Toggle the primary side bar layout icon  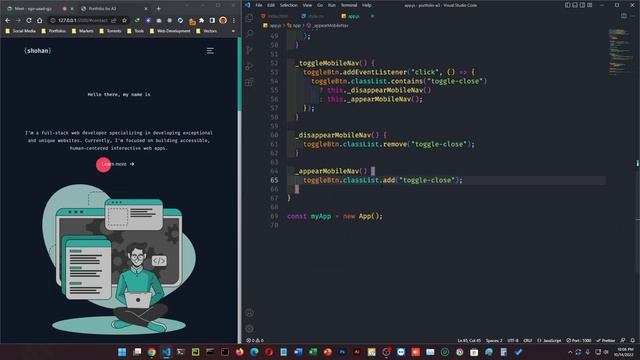click(x=567, y=5)
